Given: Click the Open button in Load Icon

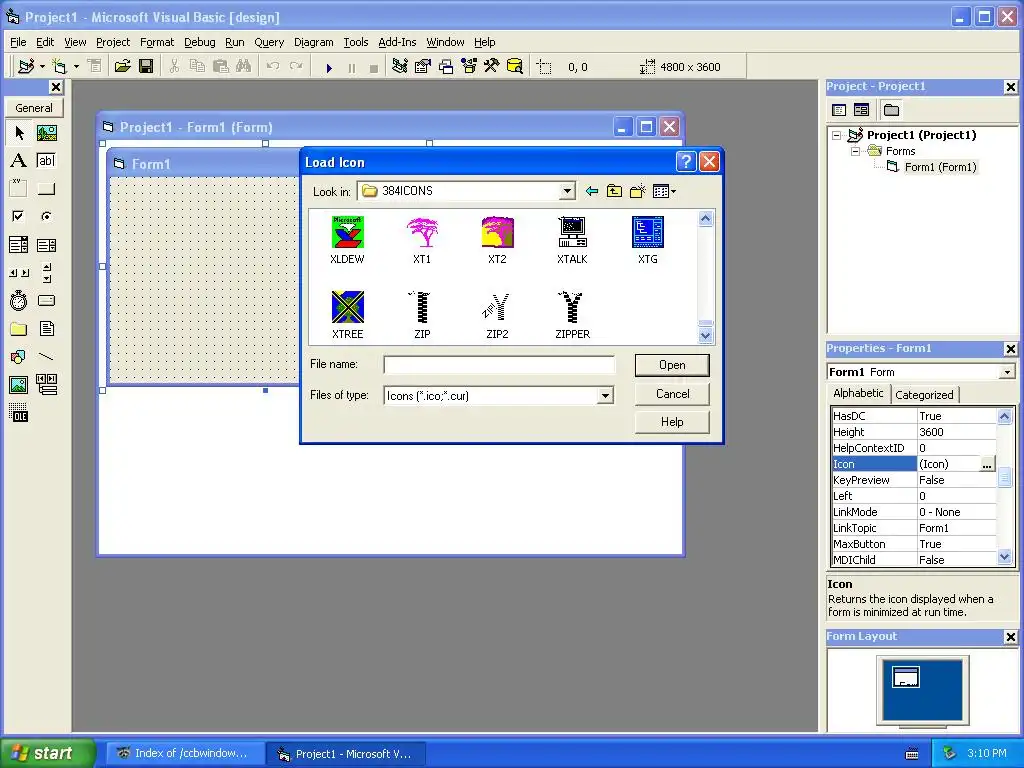Looking at the screenshot, I should click(672, 365).
